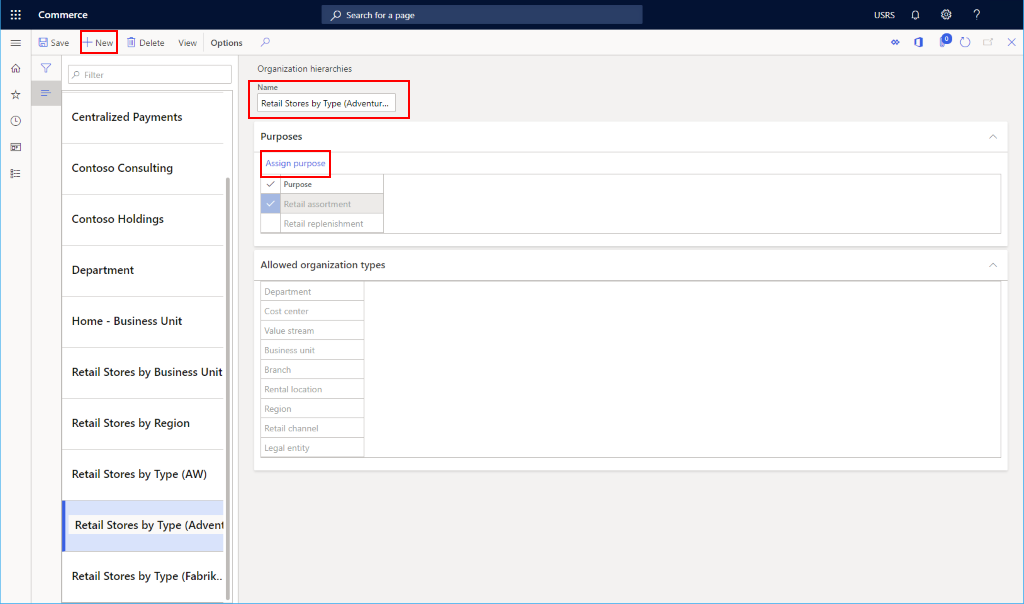Click the Purpose column header
1024x604 pixels.
(332, 184)
